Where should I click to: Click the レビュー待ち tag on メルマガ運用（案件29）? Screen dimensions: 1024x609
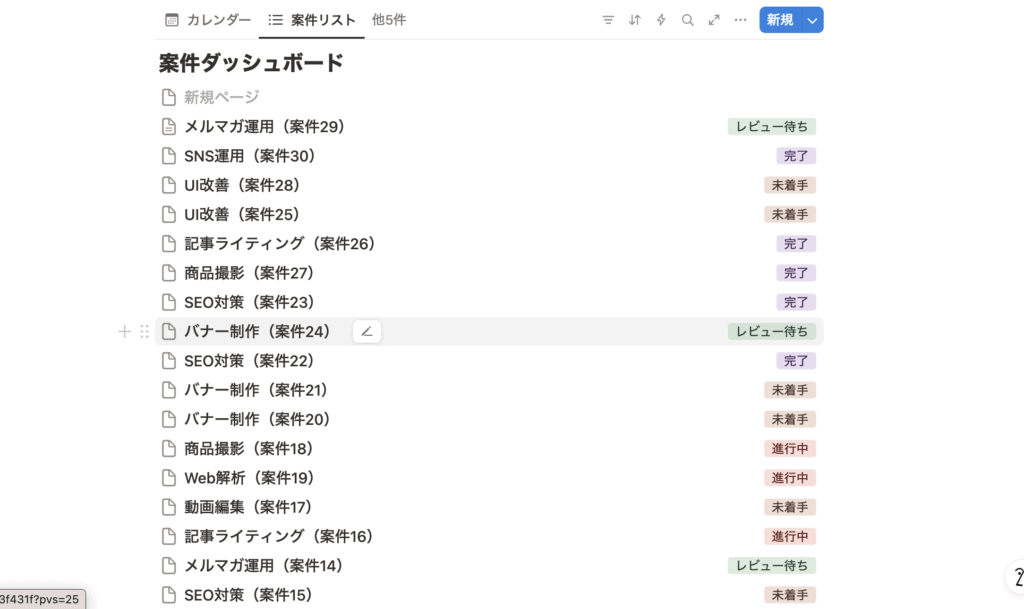pos(771,127)
